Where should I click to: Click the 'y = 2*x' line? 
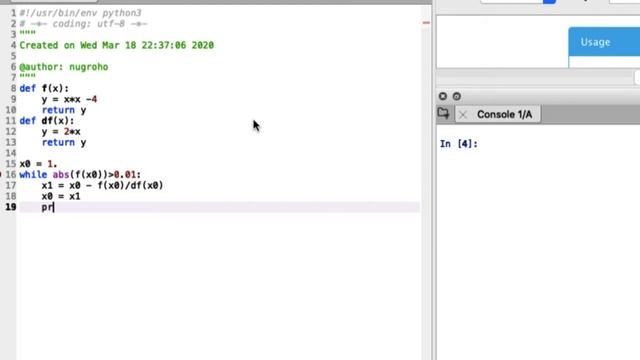pos(61,132)
